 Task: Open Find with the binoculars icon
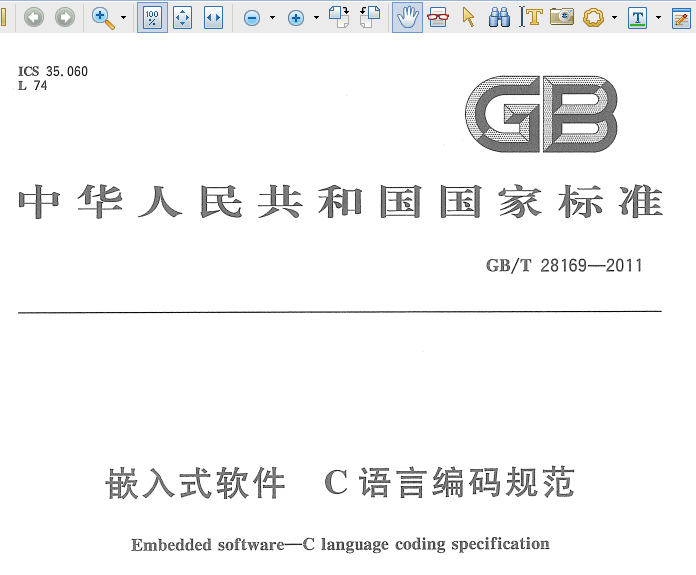tap(499, 17)
